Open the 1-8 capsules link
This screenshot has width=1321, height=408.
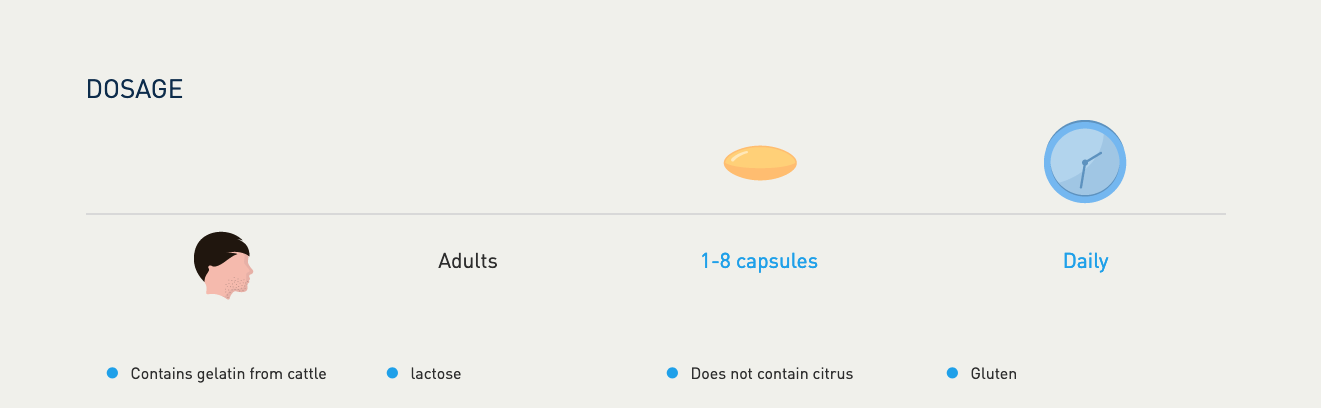pos(759,261)
